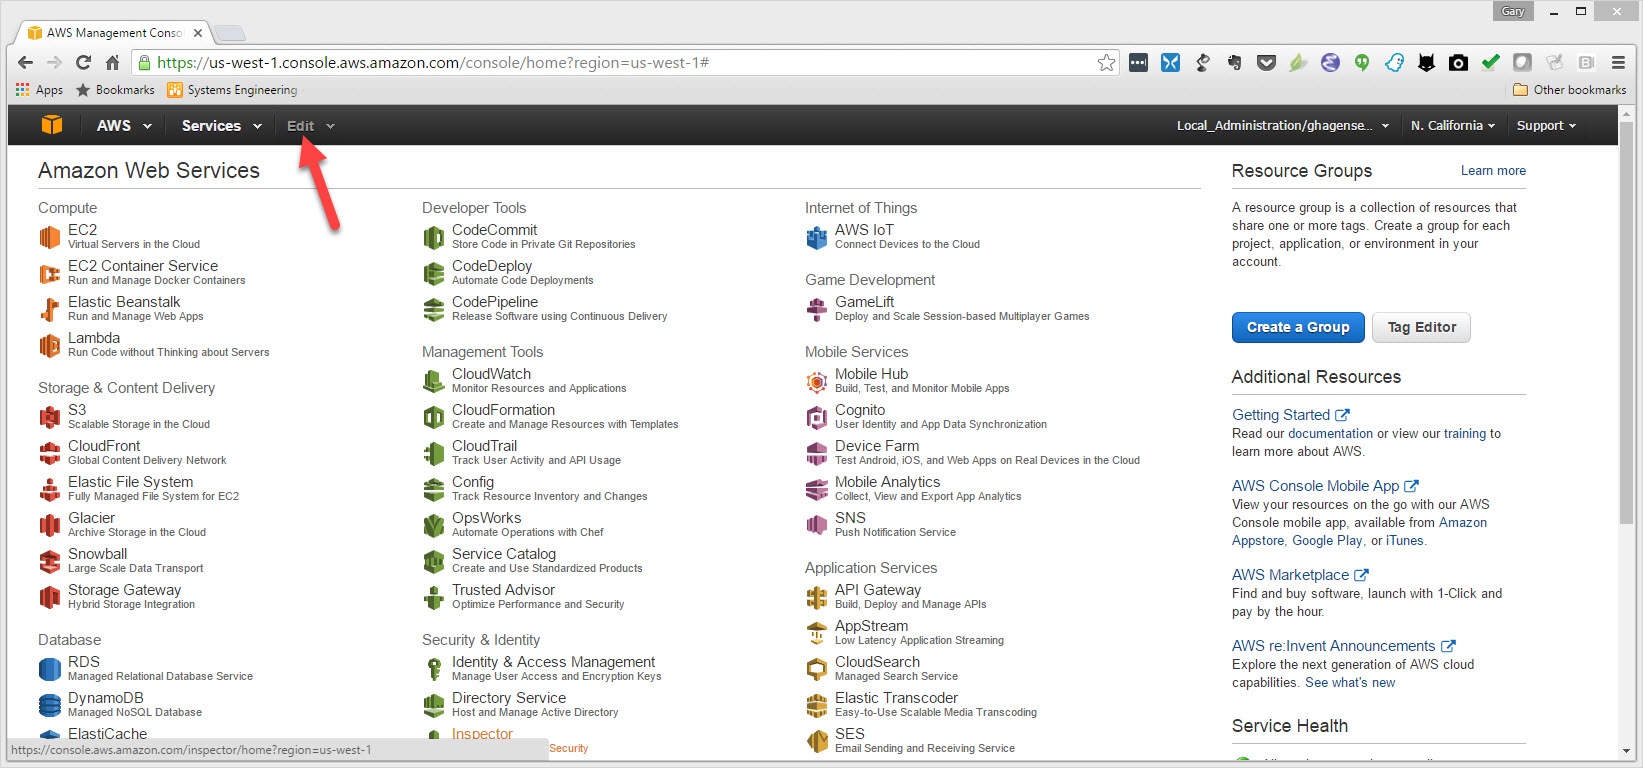The height and width of the screenshot is (768, 1643).
Task: Open the Systems Engineering bookmark folder
Action: coord(232,90)
